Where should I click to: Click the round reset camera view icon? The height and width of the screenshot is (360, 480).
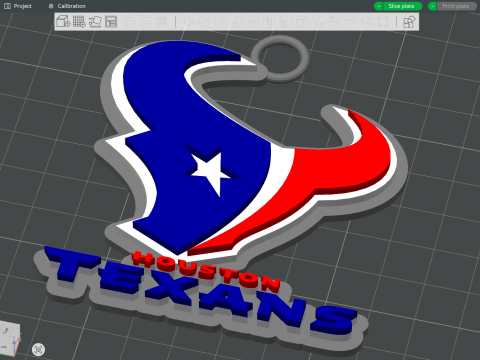point(39,349)
